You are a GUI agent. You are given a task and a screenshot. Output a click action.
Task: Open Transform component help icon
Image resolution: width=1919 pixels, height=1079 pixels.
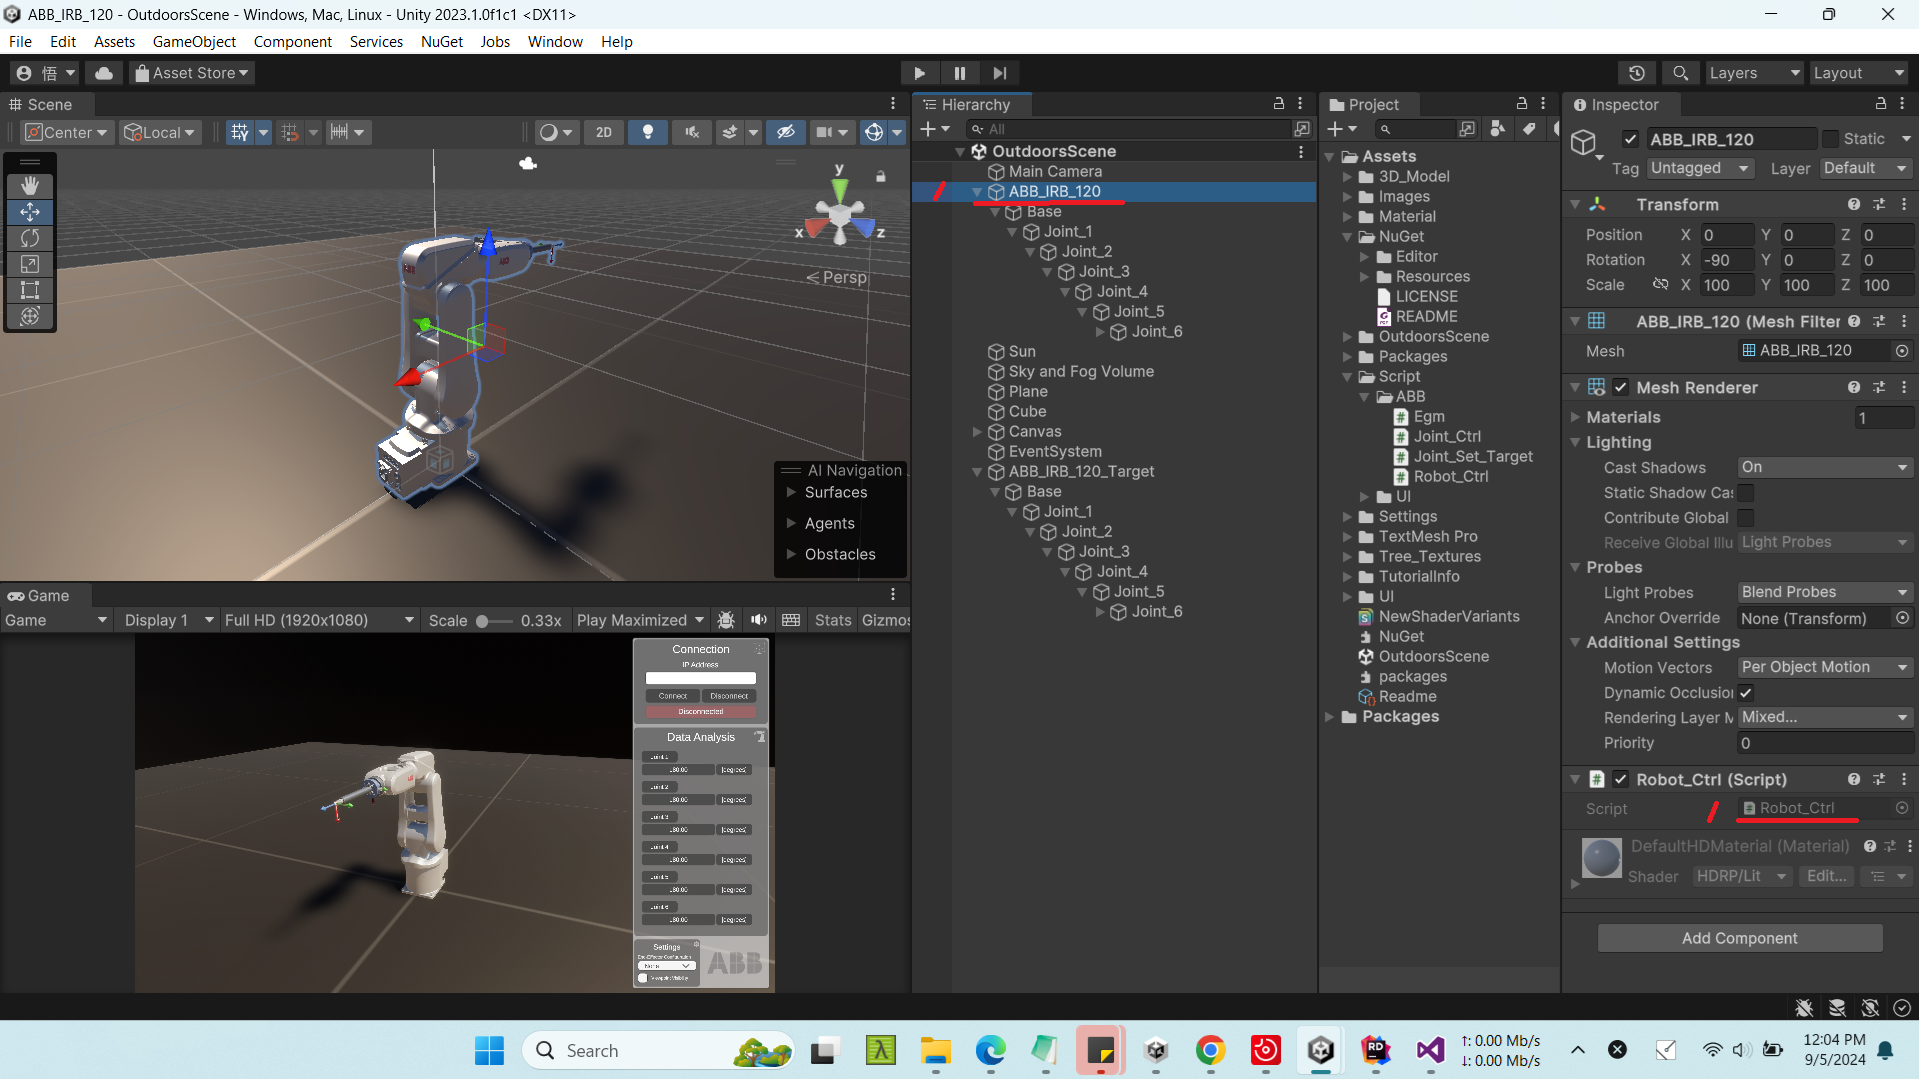(x=1854, y=204)
